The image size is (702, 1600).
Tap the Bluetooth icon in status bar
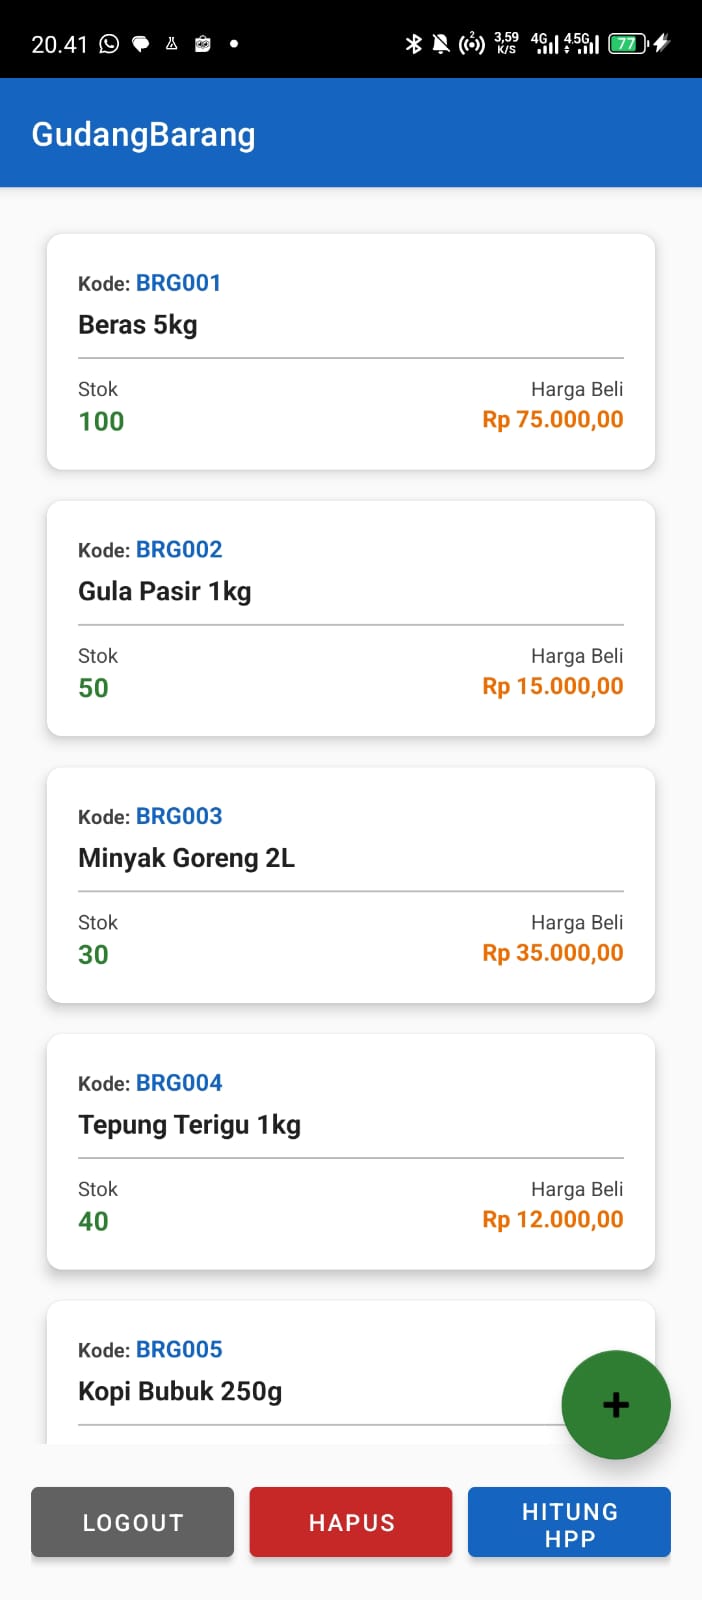(413, 42)
